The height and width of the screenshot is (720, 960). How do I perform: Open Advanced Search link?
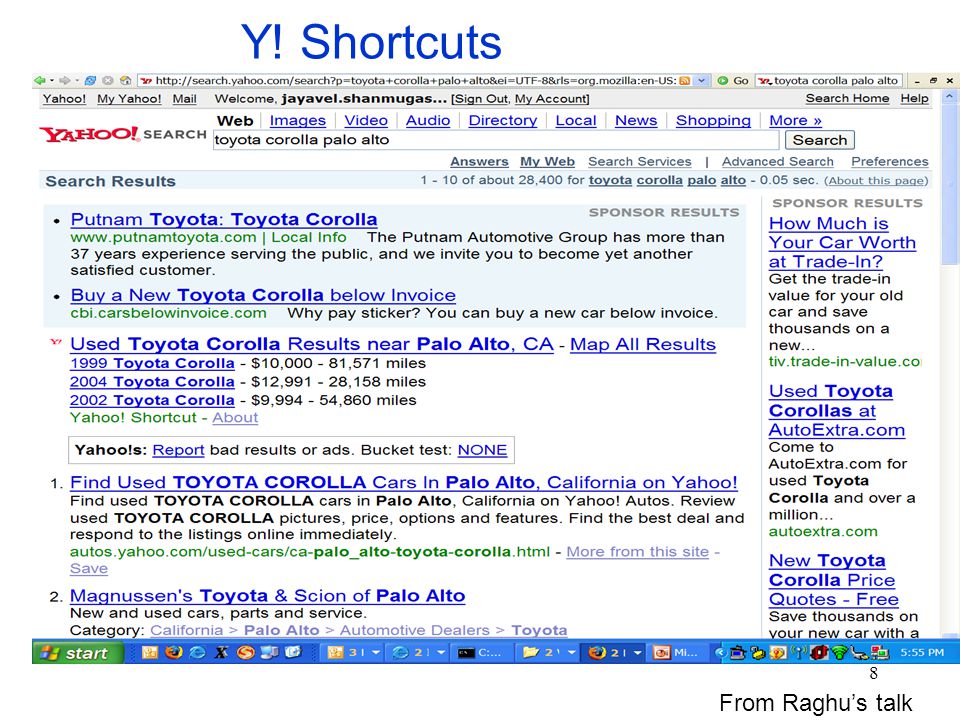778,162
